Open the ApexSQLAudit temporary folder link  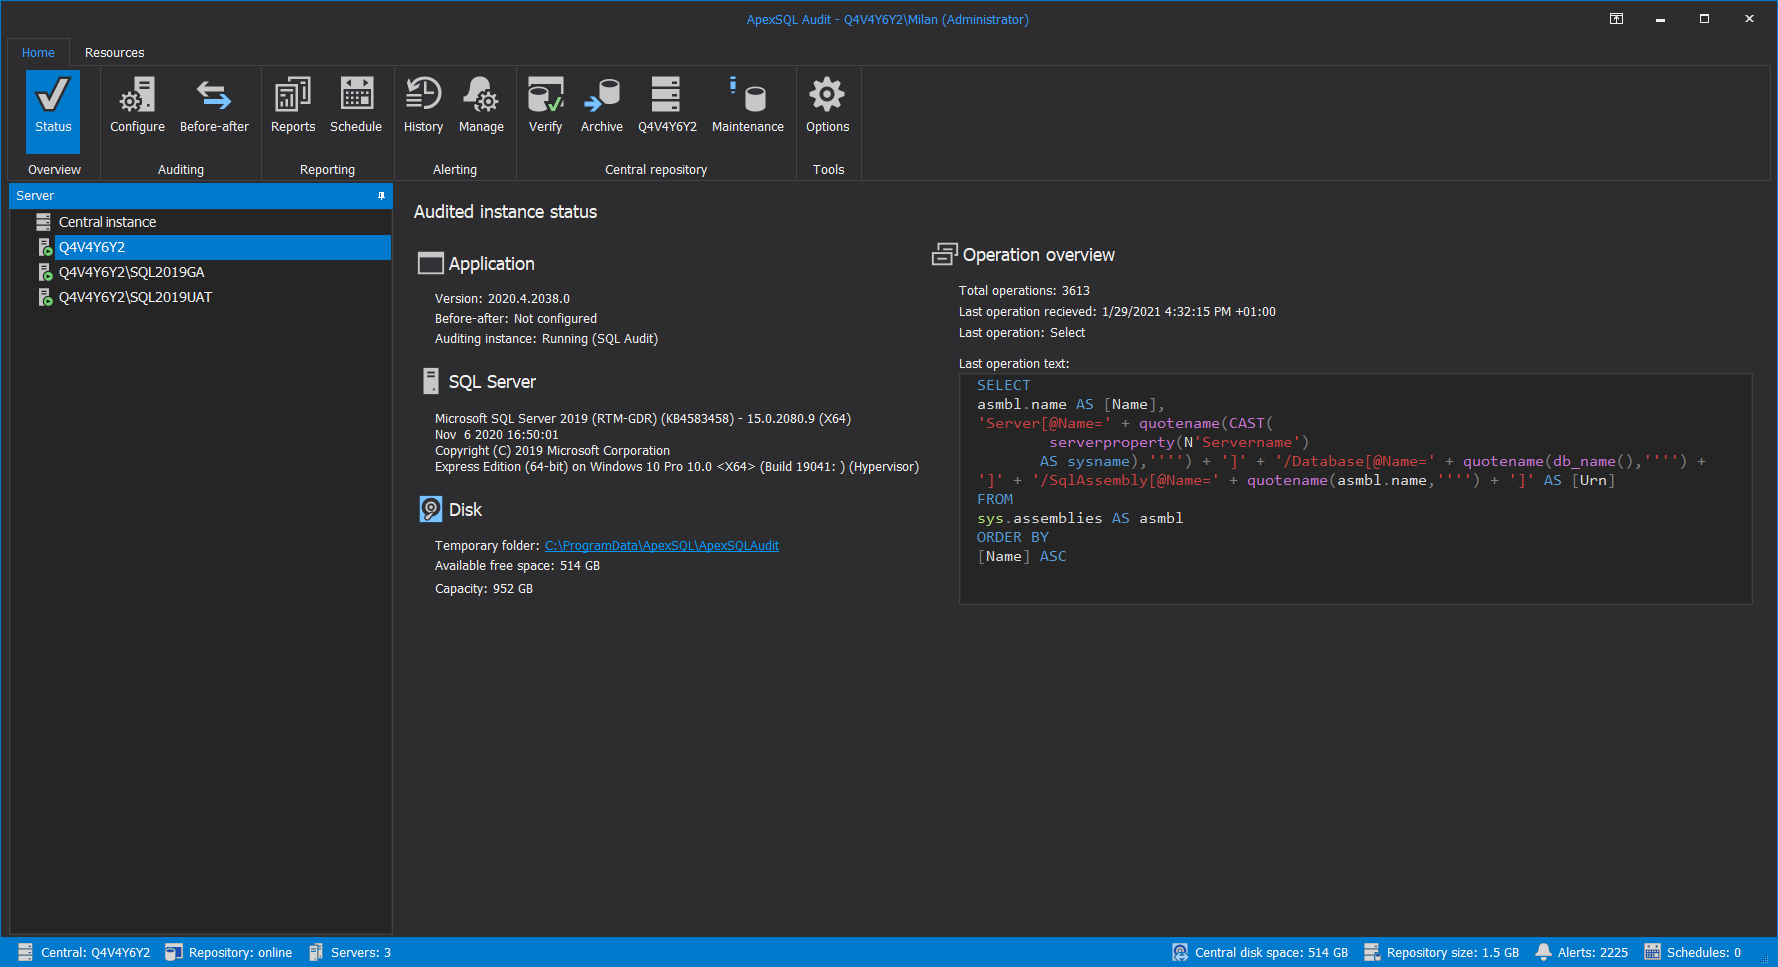[662, 545]
